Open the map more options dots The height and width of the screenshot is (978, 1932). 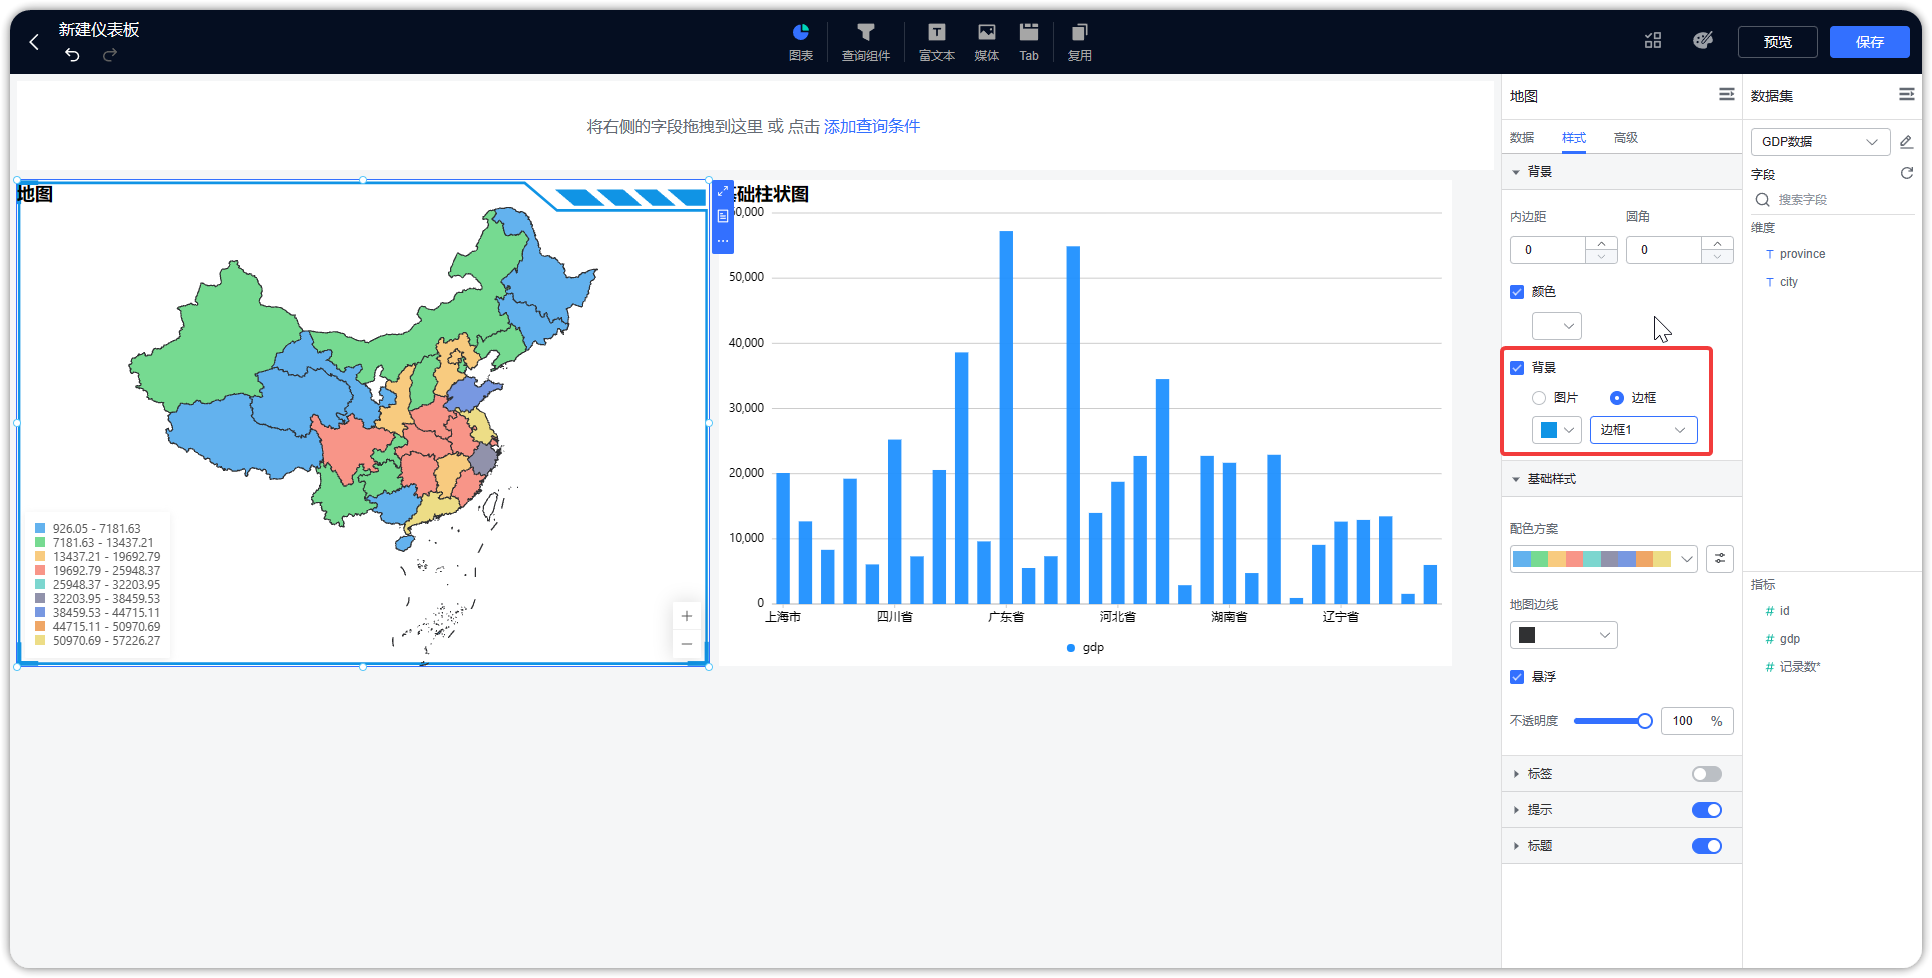click(723, 241)
